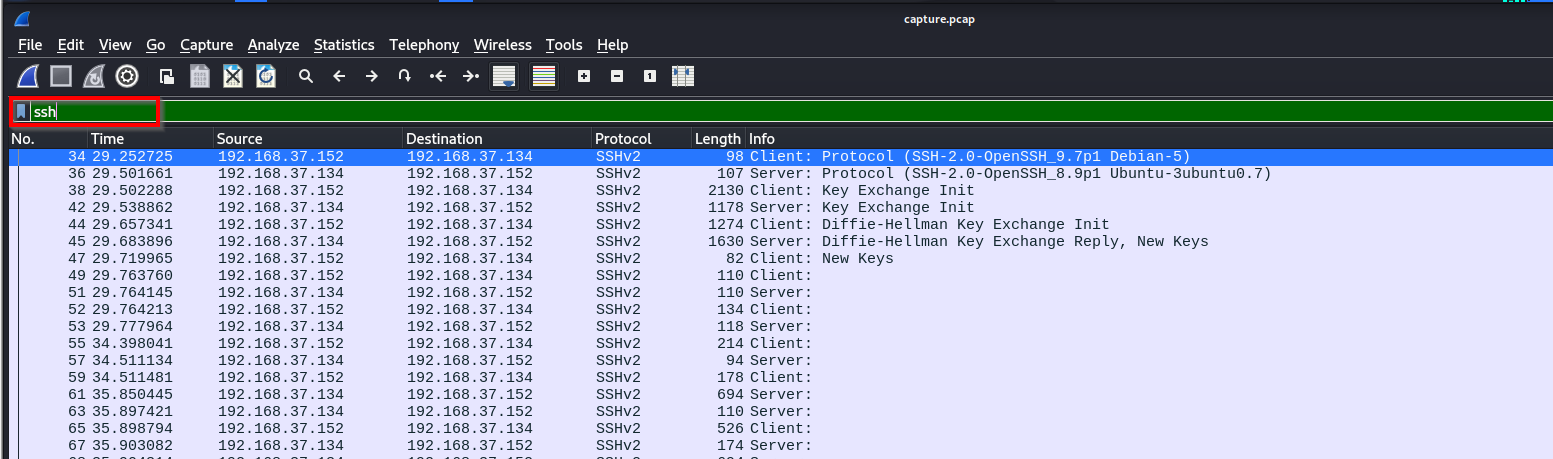Sort by the Time column header
The image size is (1553, 459).
click(x=150, y=139)
